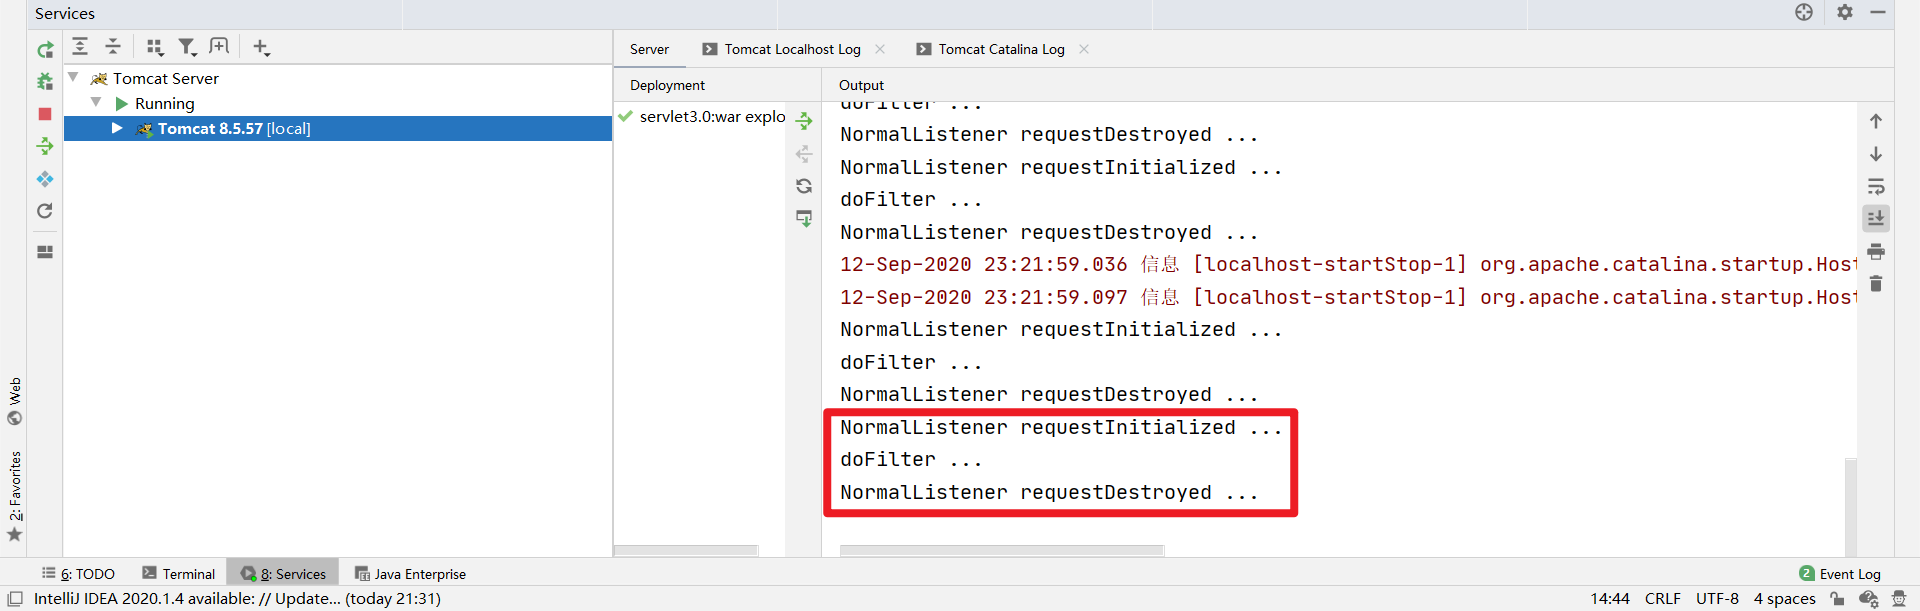Image resolution: width=1920 pixels, height=611 pixels.
Task: Open the Tomcat Catalina Log tab
Action: (x=1001, y=49)
